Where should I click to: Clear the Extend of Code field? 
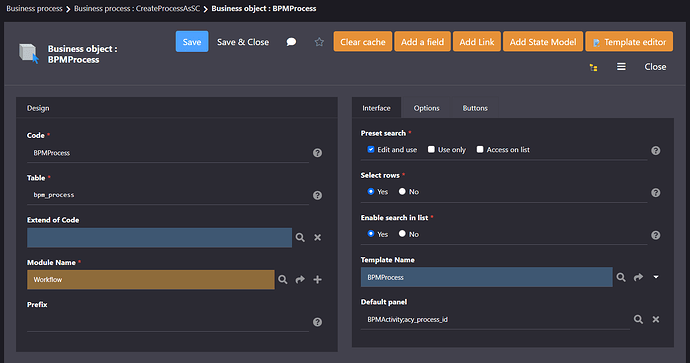[x=317, y=238]
